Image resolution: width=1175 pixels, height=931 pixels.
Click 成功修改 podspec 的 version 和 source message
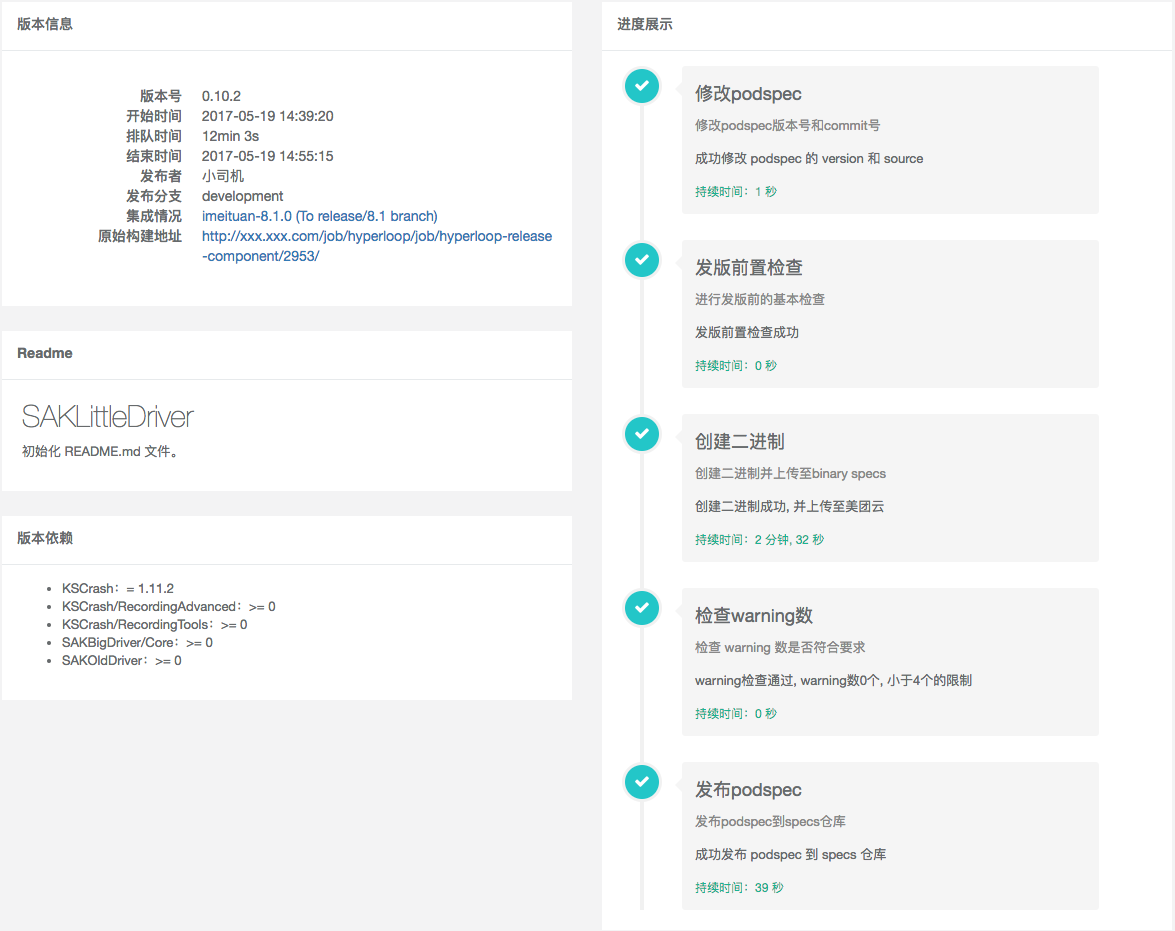tap(809, 159)
